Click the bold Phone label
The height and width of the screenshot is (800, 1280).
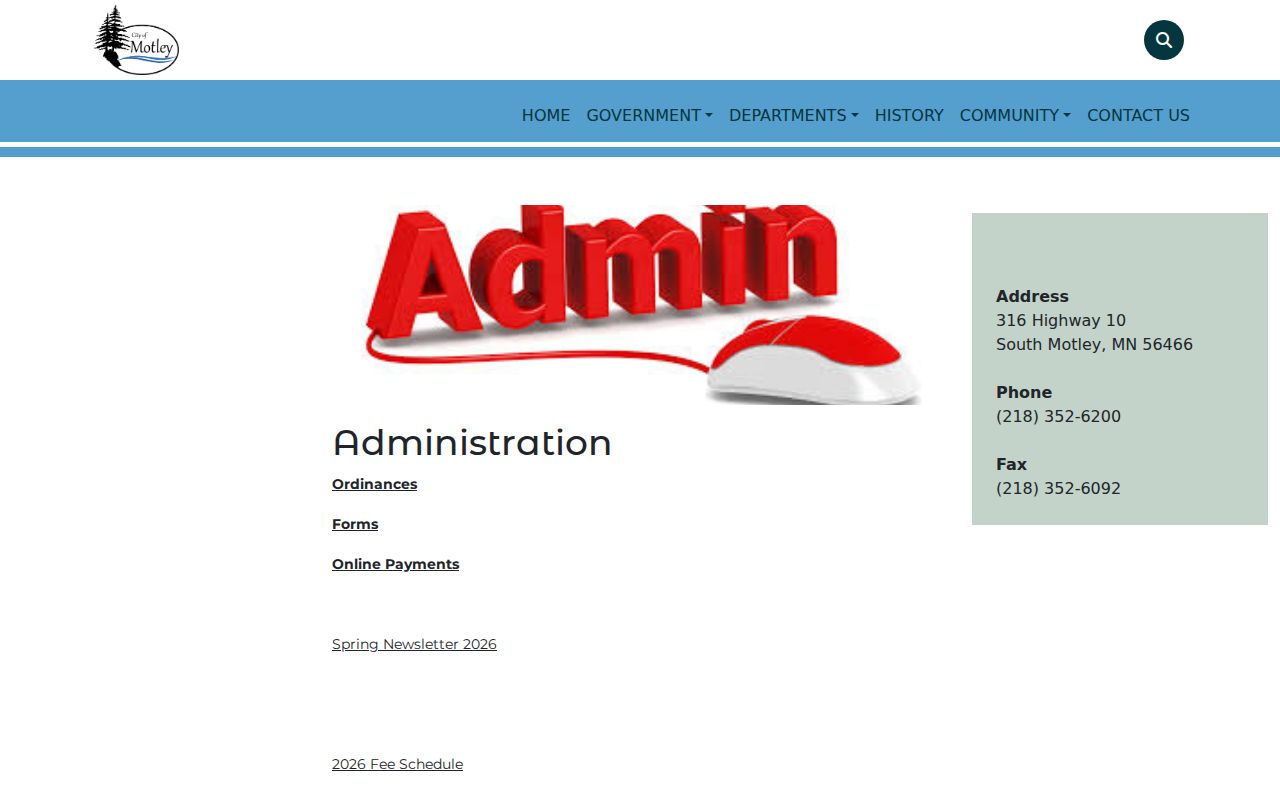pyautogui.click(x=1024, y=393)
